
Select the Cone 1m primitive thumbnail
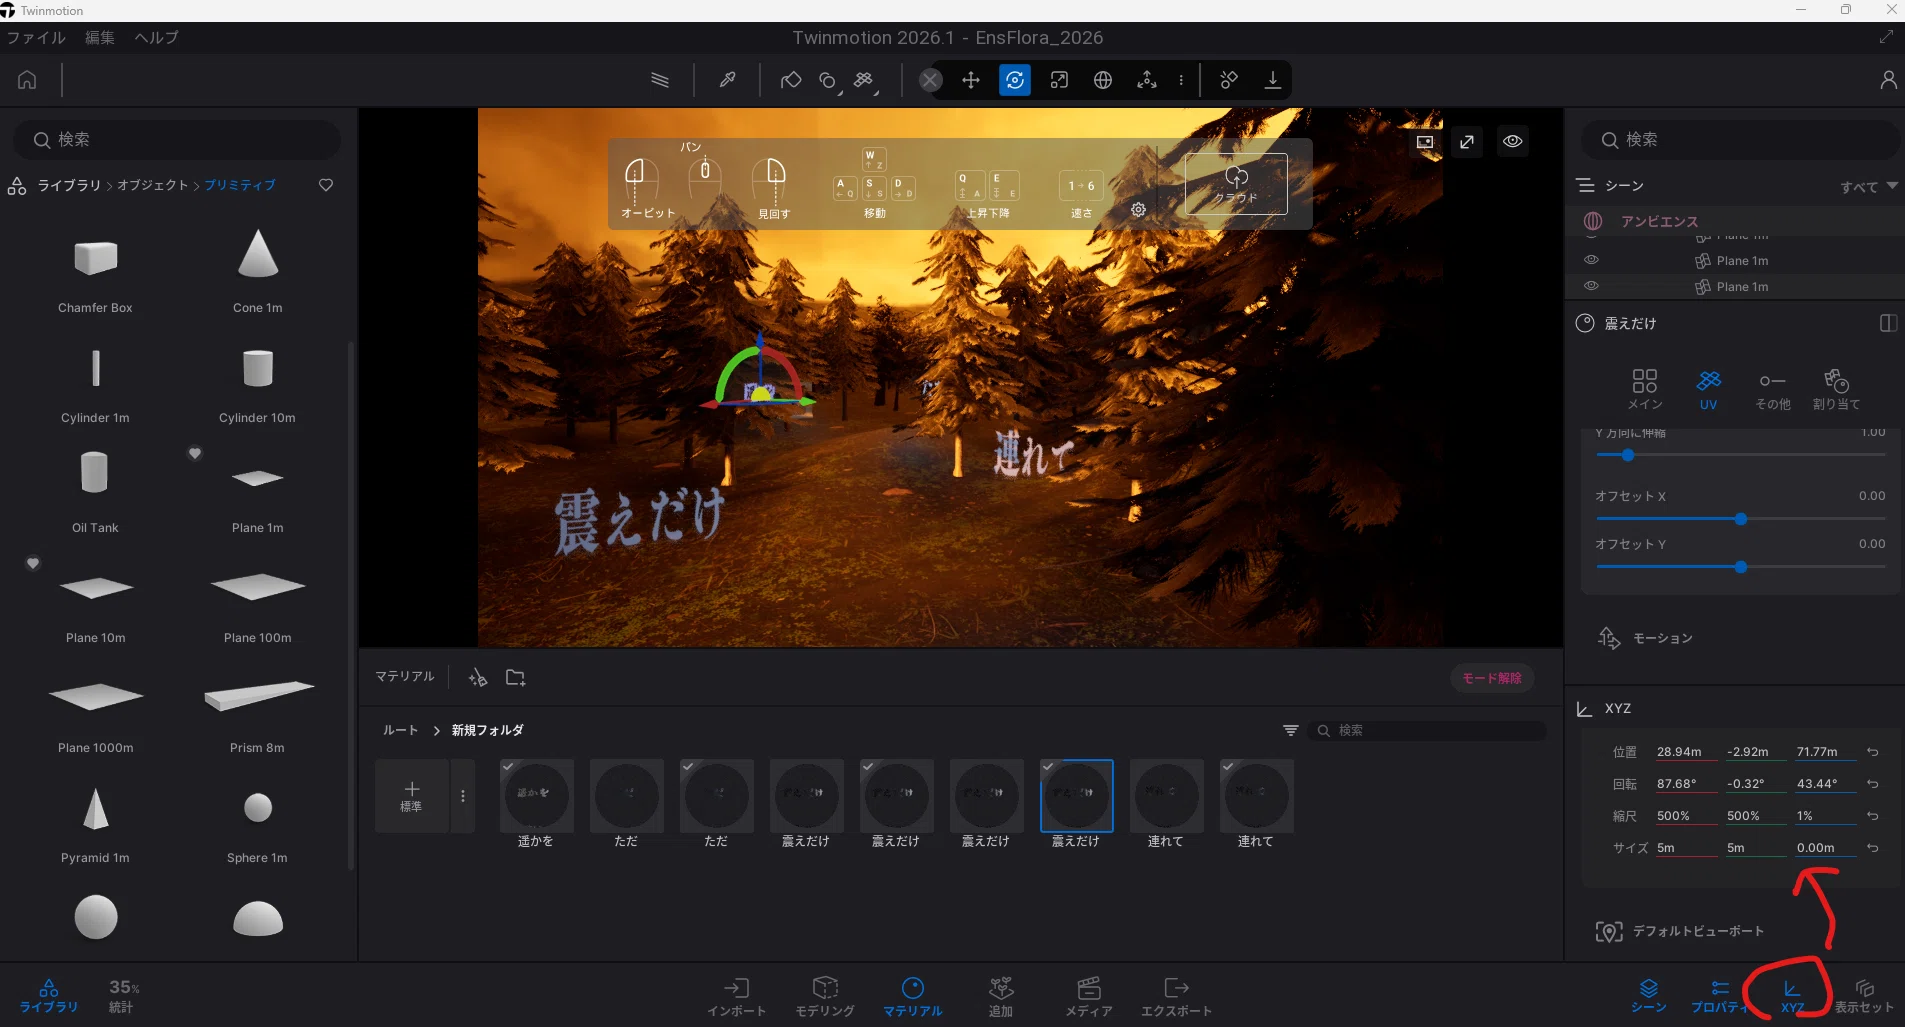point(258,254)
